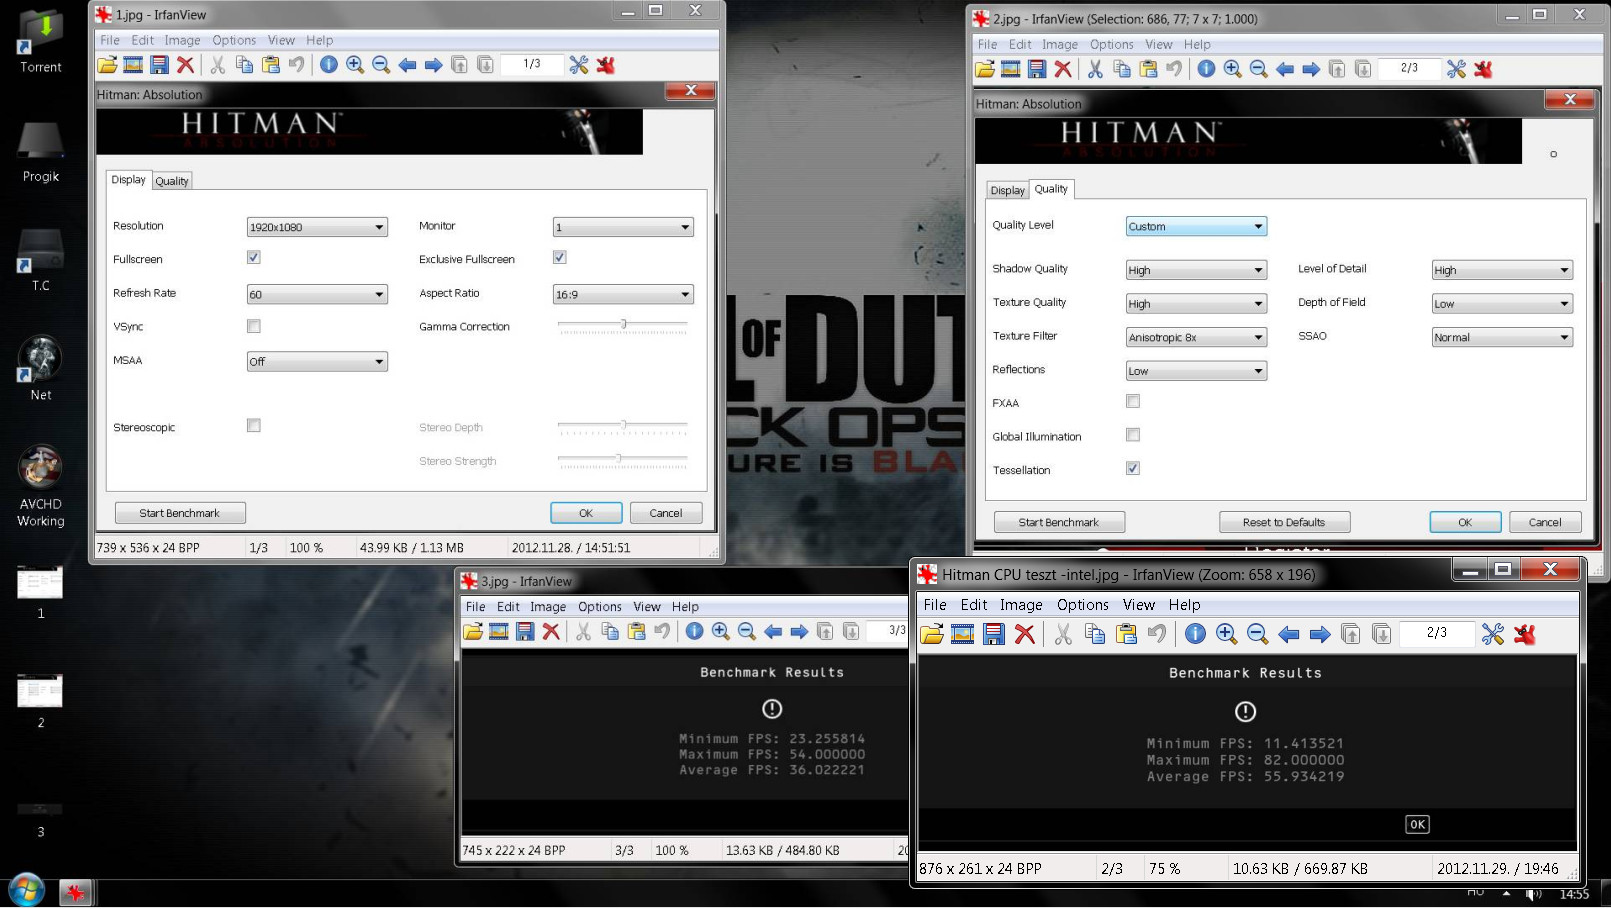Image resolution: width=1611 pixels, height=909 pixels.
Task: Click IrfanView red cat icon in 2.jpg toolbar
Action: [1483, 69]
